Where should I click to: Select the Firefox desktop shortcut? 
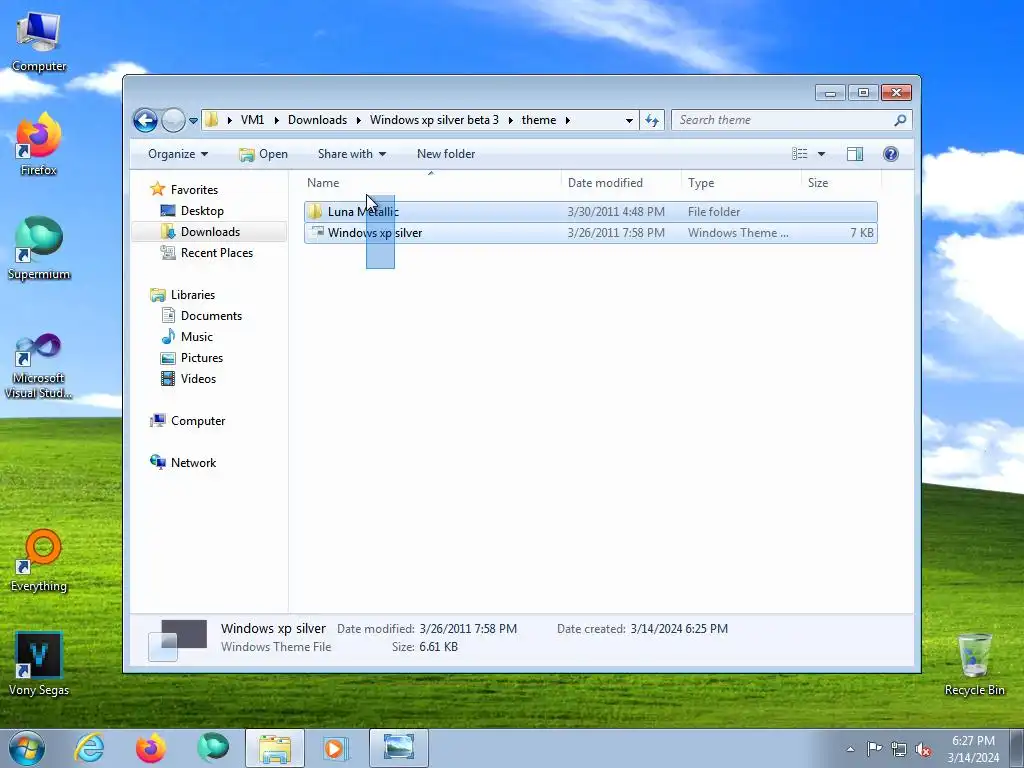click(x=39, y=145)
